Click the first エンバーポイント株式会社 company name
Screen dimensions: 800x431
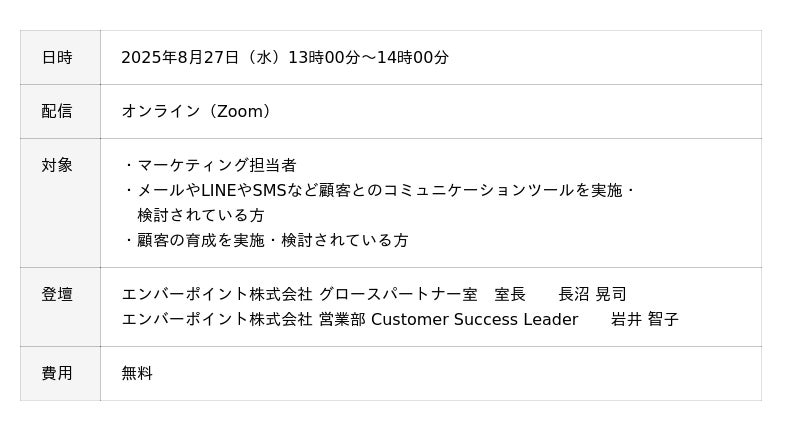[x=217, y=294]
